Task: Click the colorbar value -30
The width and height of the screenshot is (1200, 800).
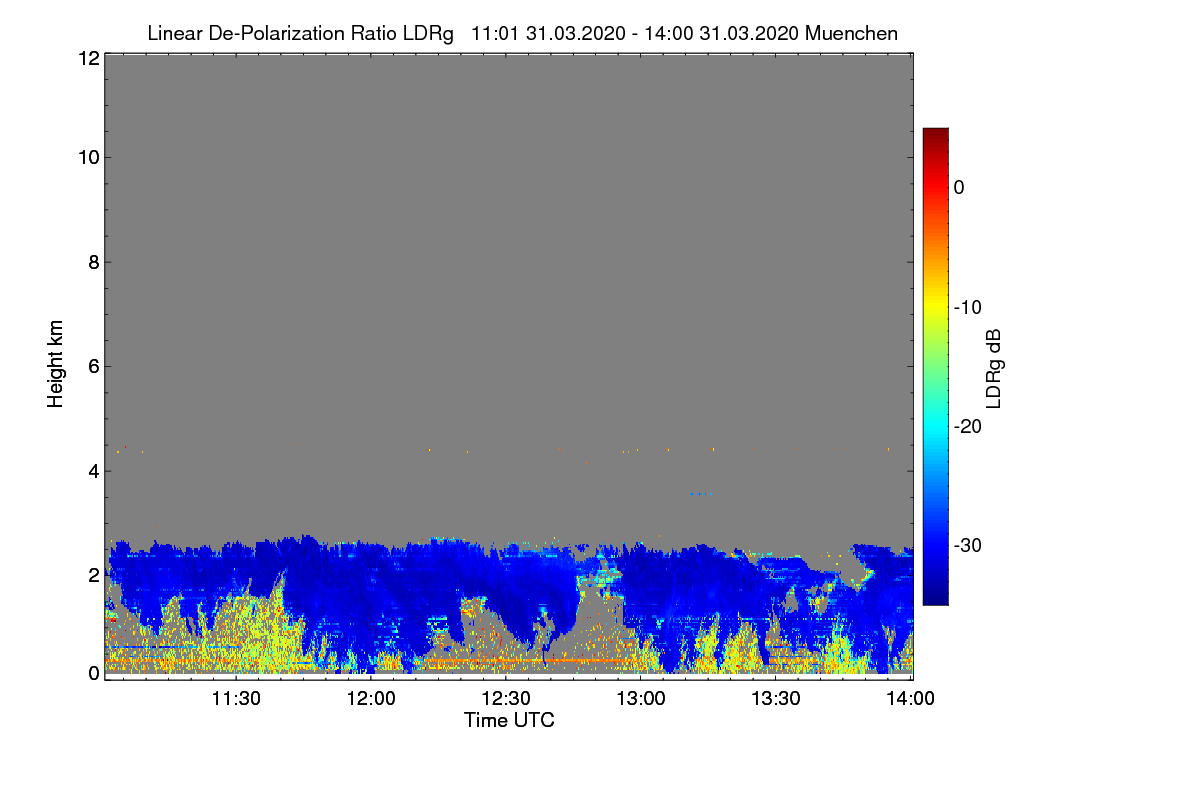Action: (966, 545)
